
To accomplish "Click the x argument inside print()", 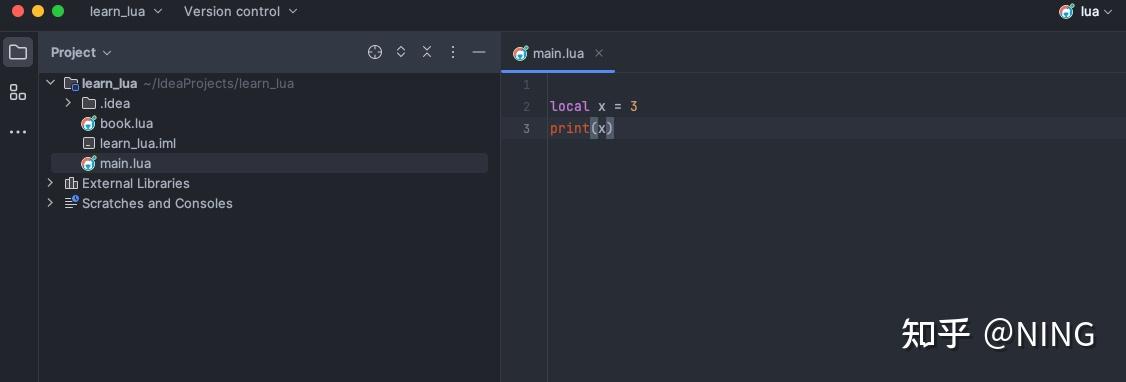I will 602,129.
